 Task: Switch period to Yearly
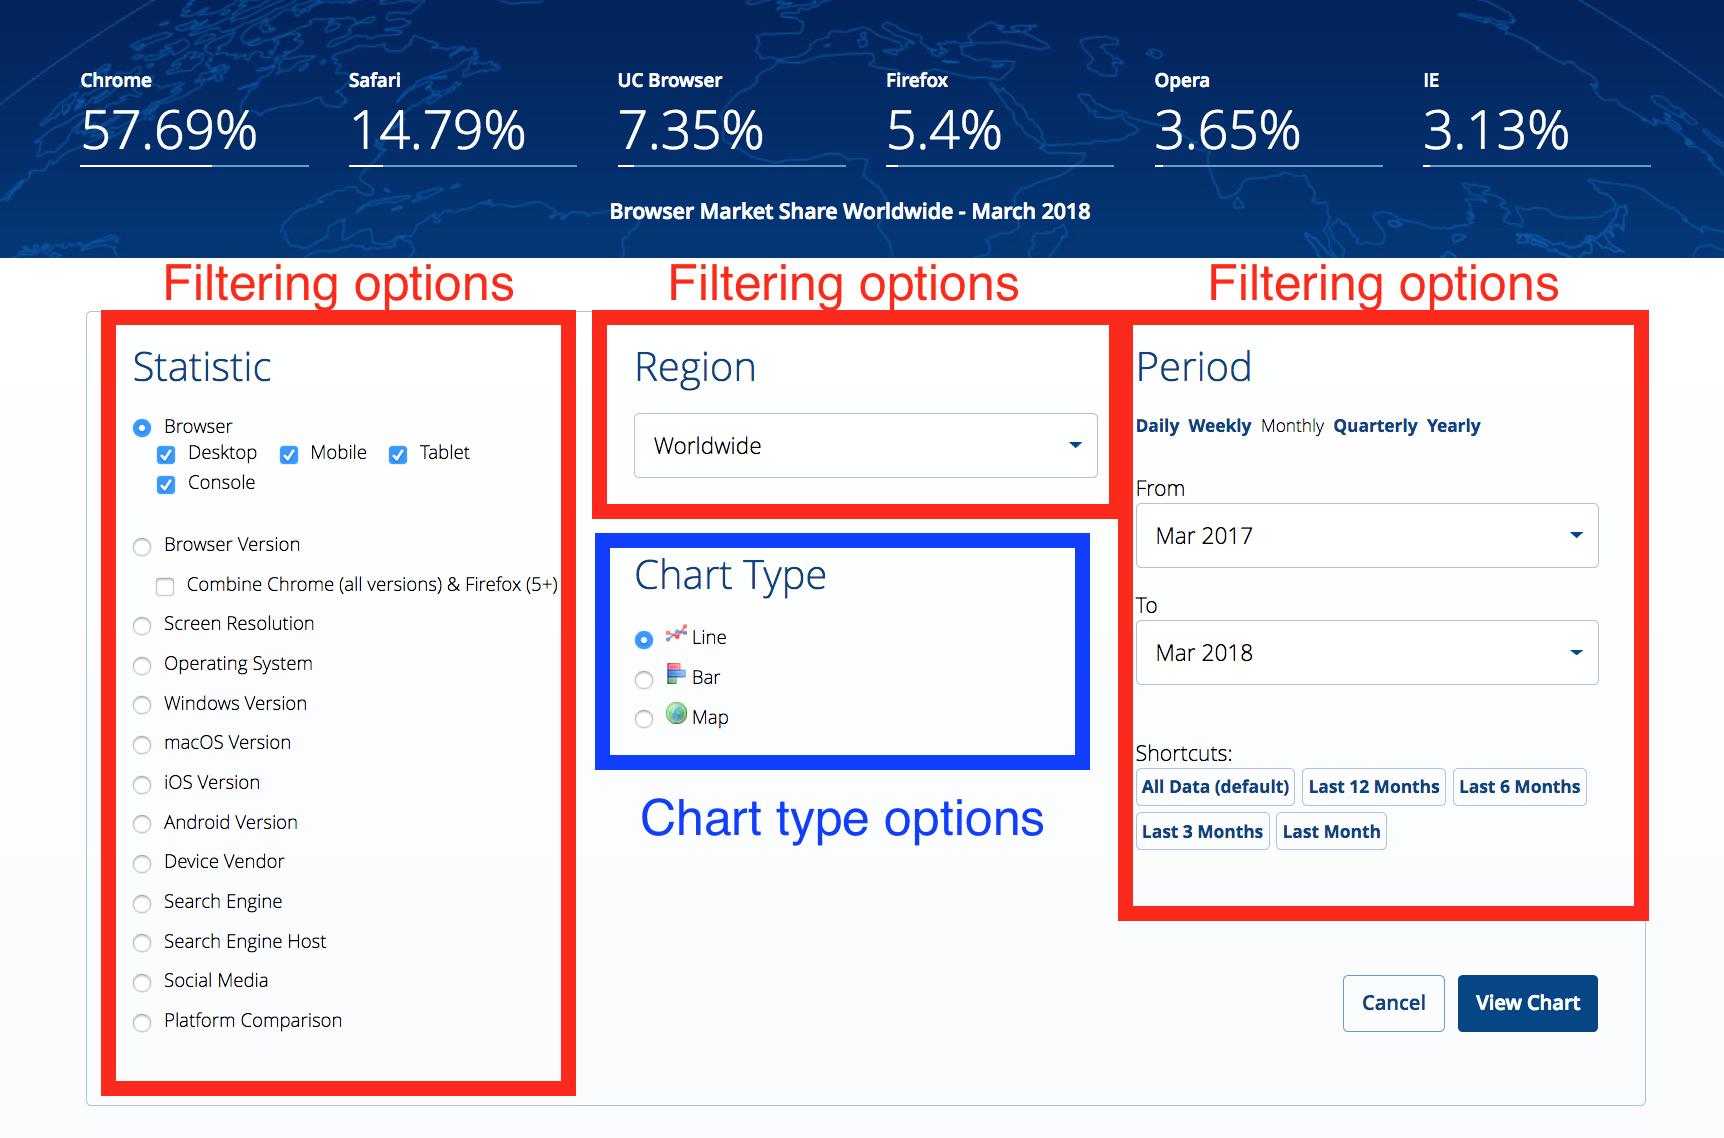1453,426
